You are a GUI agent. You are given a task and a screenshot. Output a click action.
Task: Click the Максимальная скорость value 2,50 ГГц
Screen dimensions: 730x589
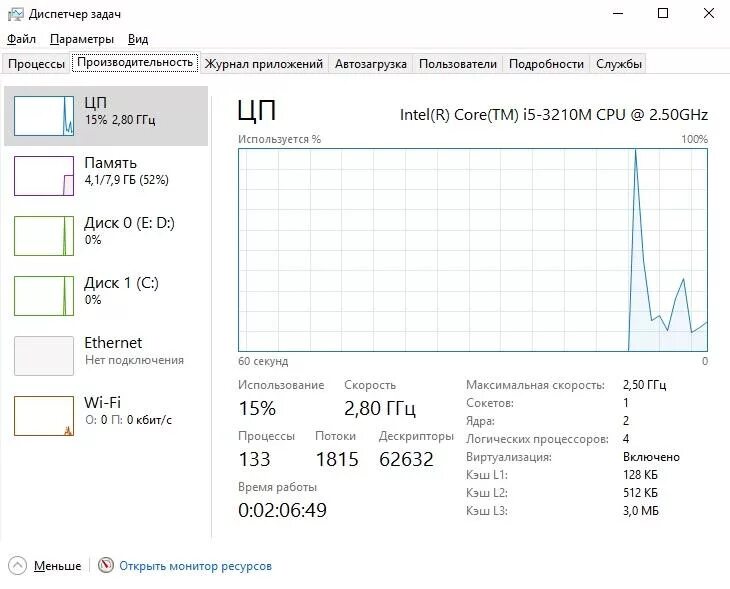tap(644, 385)
